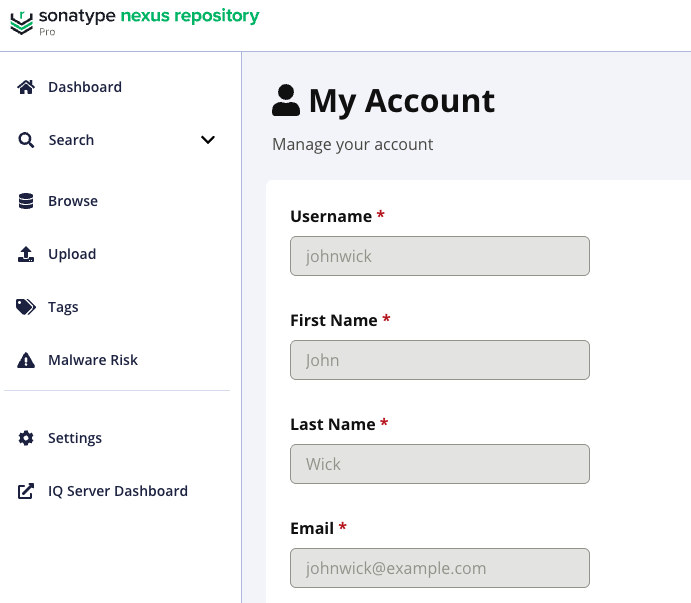
Task: Expand the Search menu chevron
Action: click(208, 140)
